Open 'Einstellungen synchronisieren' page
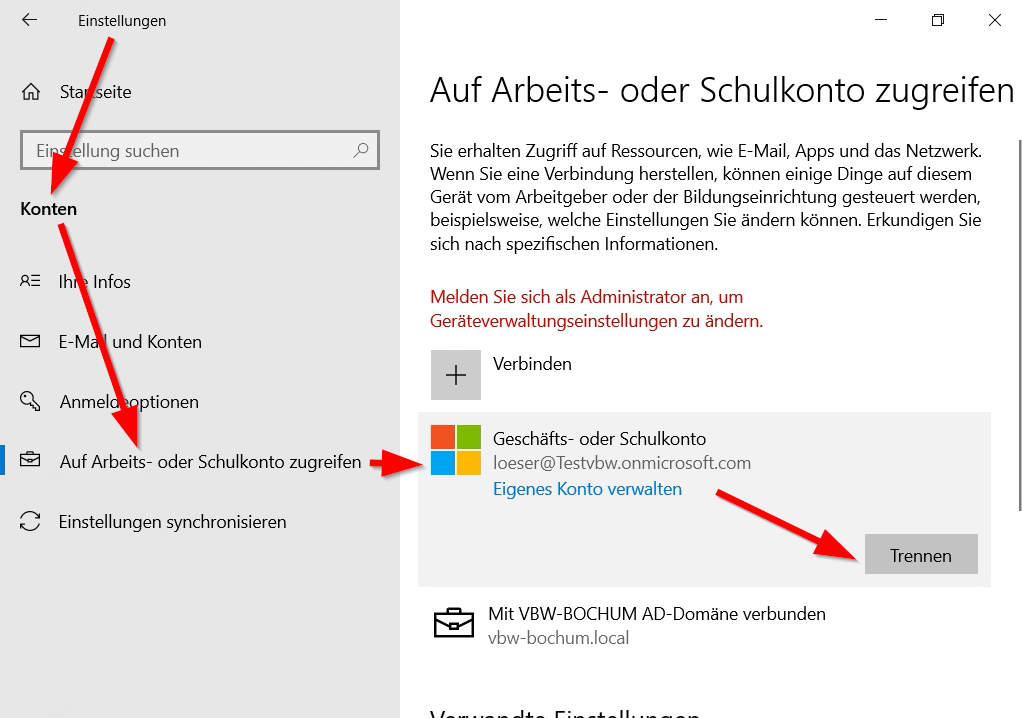 point(172,522)
